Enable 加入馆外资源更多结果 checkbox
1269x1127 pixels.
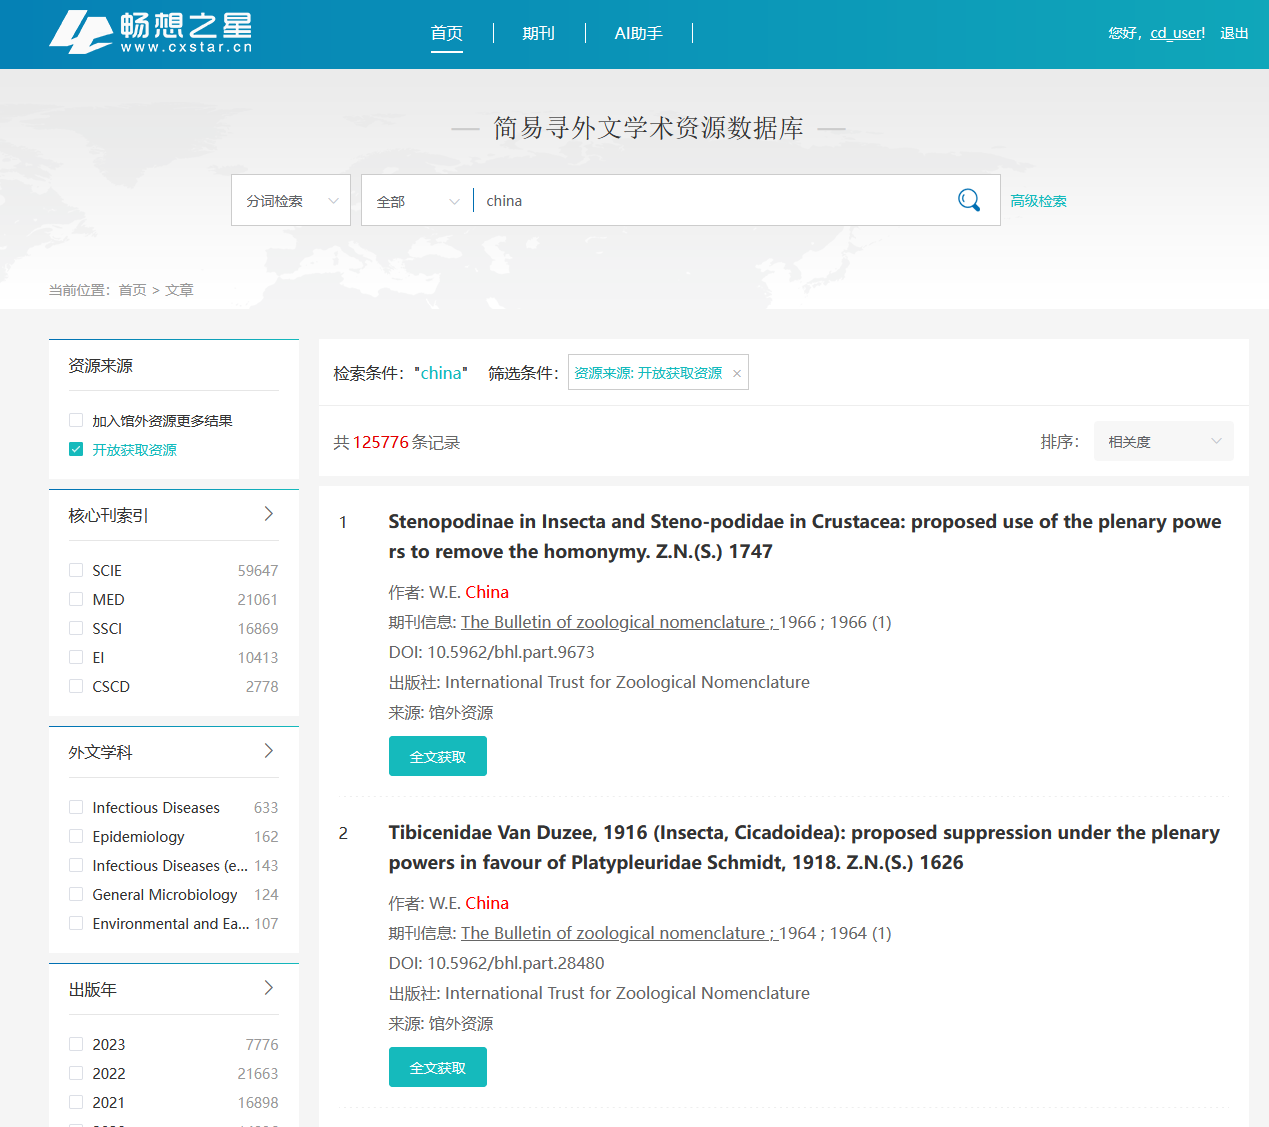[x=76, y=421]
